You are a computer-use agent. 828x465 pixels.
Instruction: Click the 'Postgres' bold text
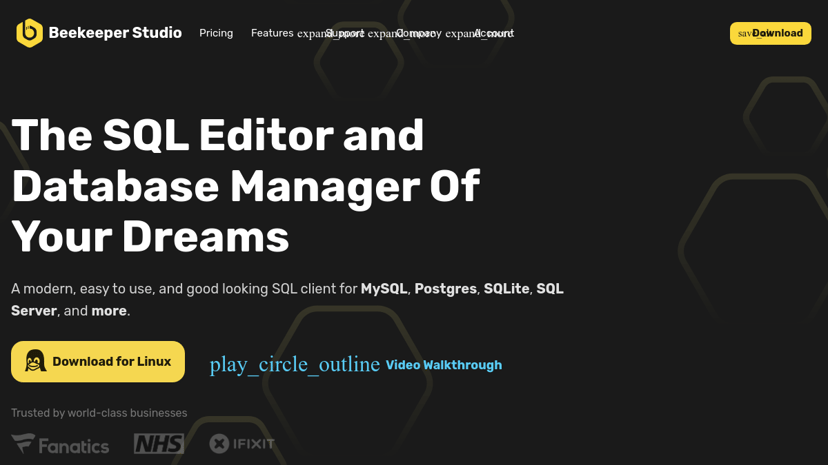point(446,289)
